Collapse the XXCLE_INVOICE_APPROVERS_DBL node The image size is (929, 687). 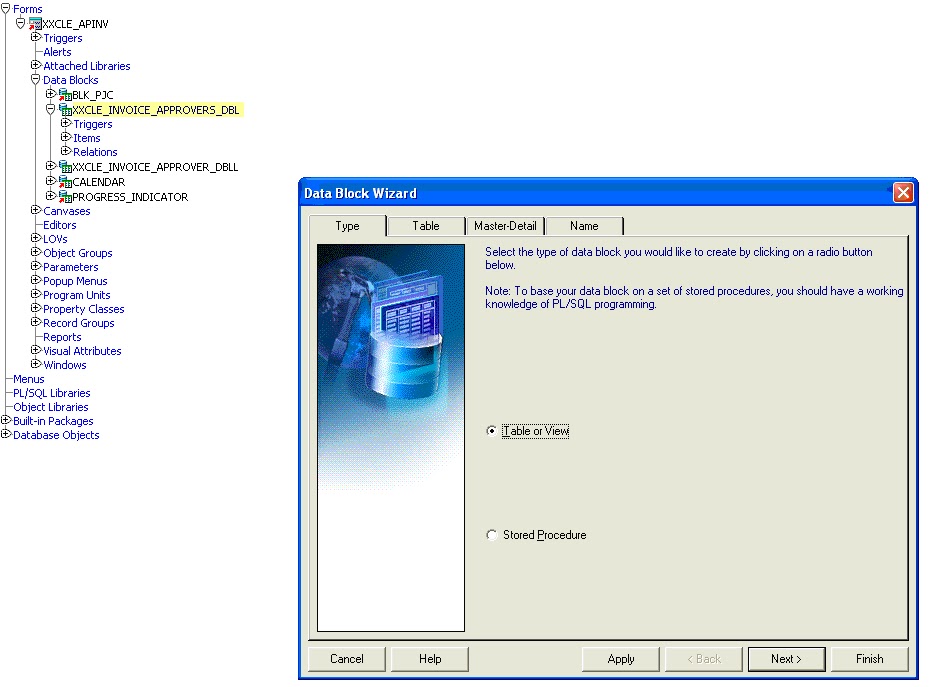tap(51, 109)
